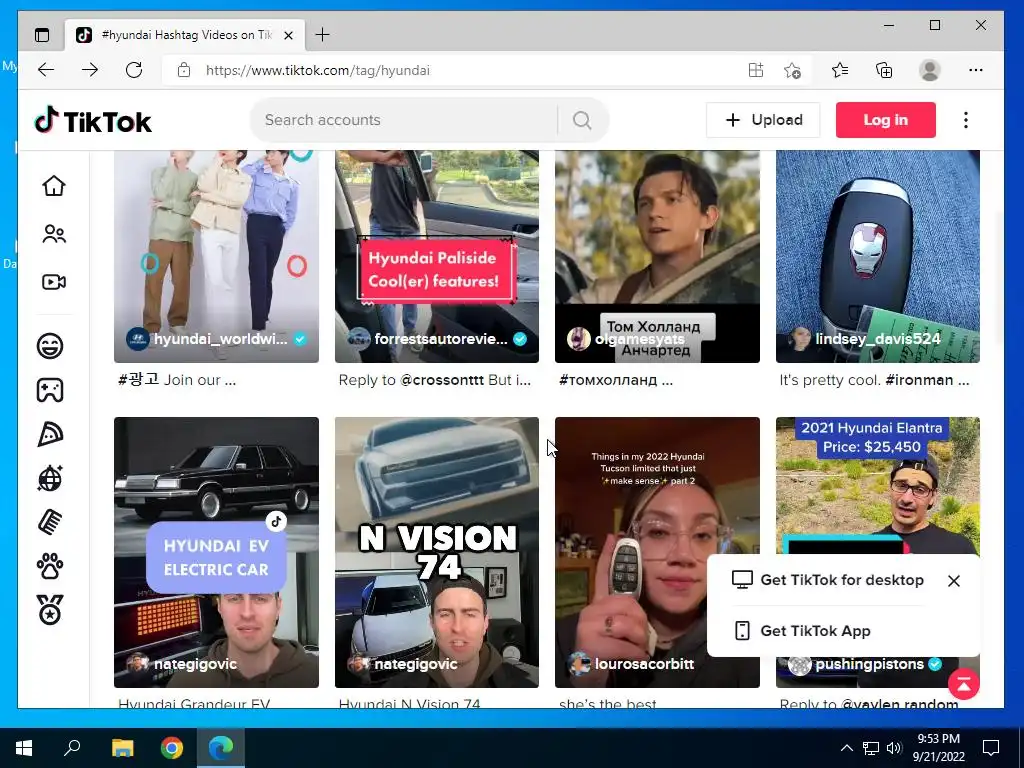Screen dimensions: 1024x768
Task: Open the N Vision 74 video
Action: [x=437, y=552]
